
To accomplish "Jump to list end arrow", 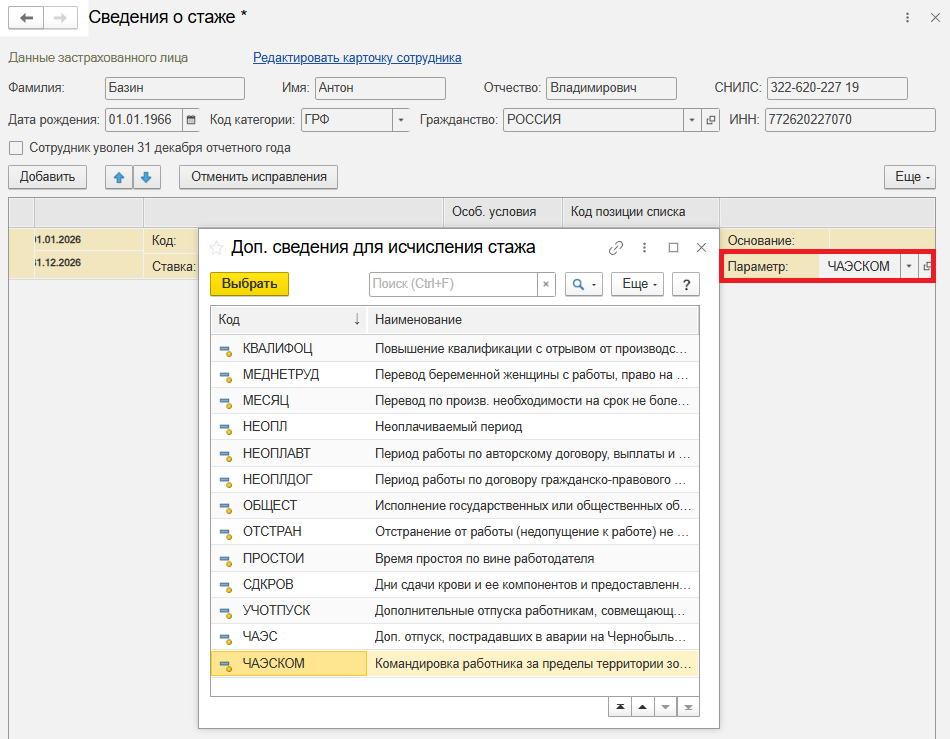I will 687,707.
